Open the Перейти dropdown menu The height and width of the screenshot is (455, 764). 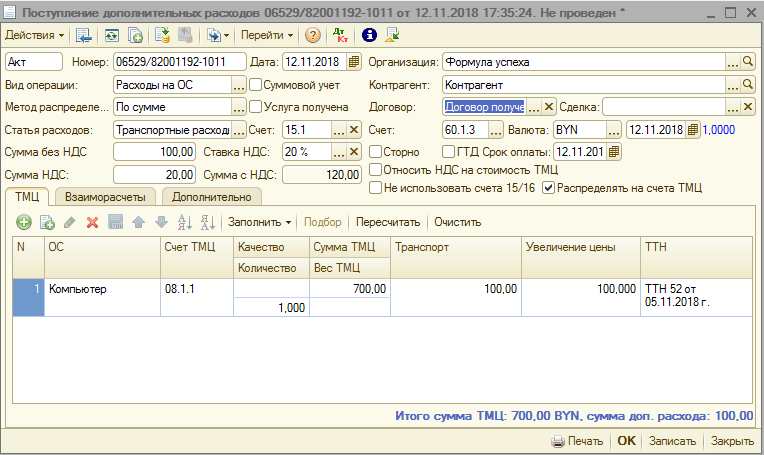point(265,35)
